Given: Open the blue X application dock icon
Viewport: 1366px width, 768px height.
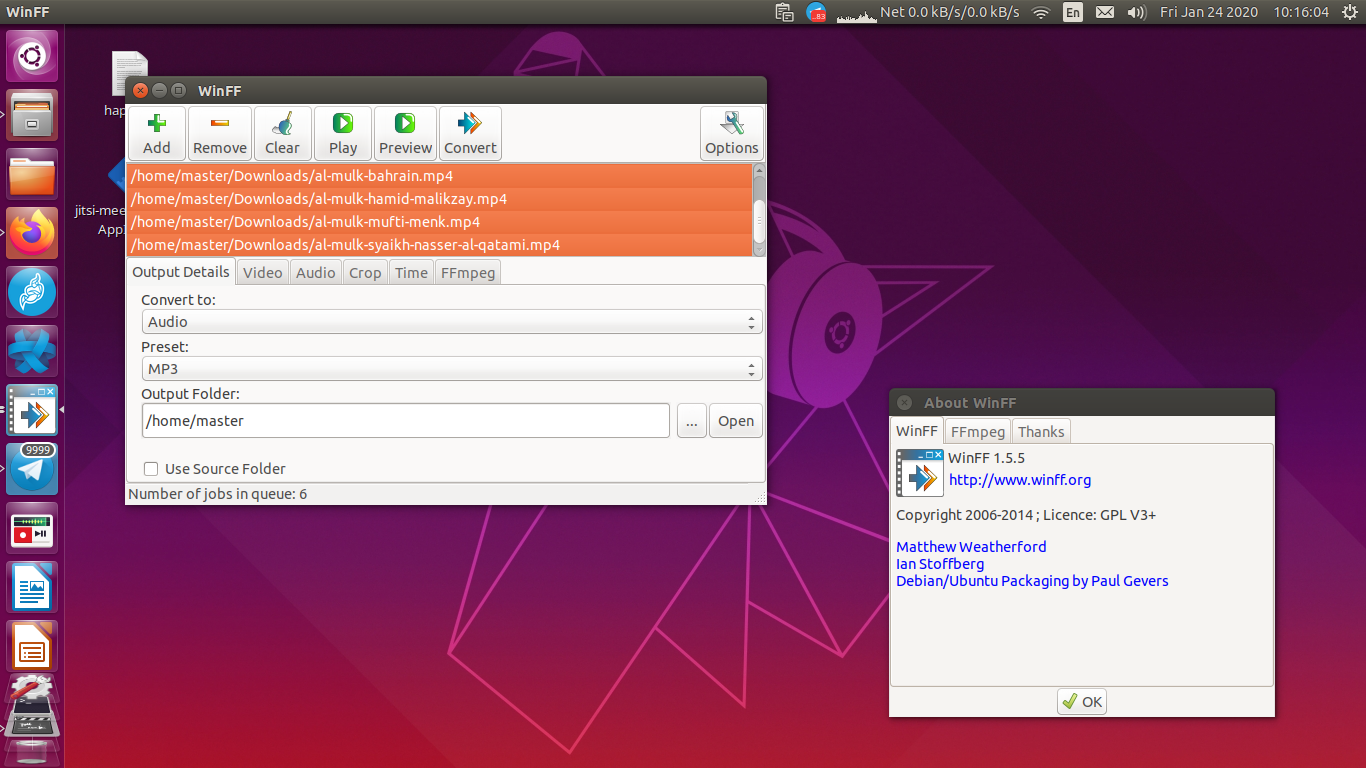Looking at the screenshot, I should coord(32,351).
